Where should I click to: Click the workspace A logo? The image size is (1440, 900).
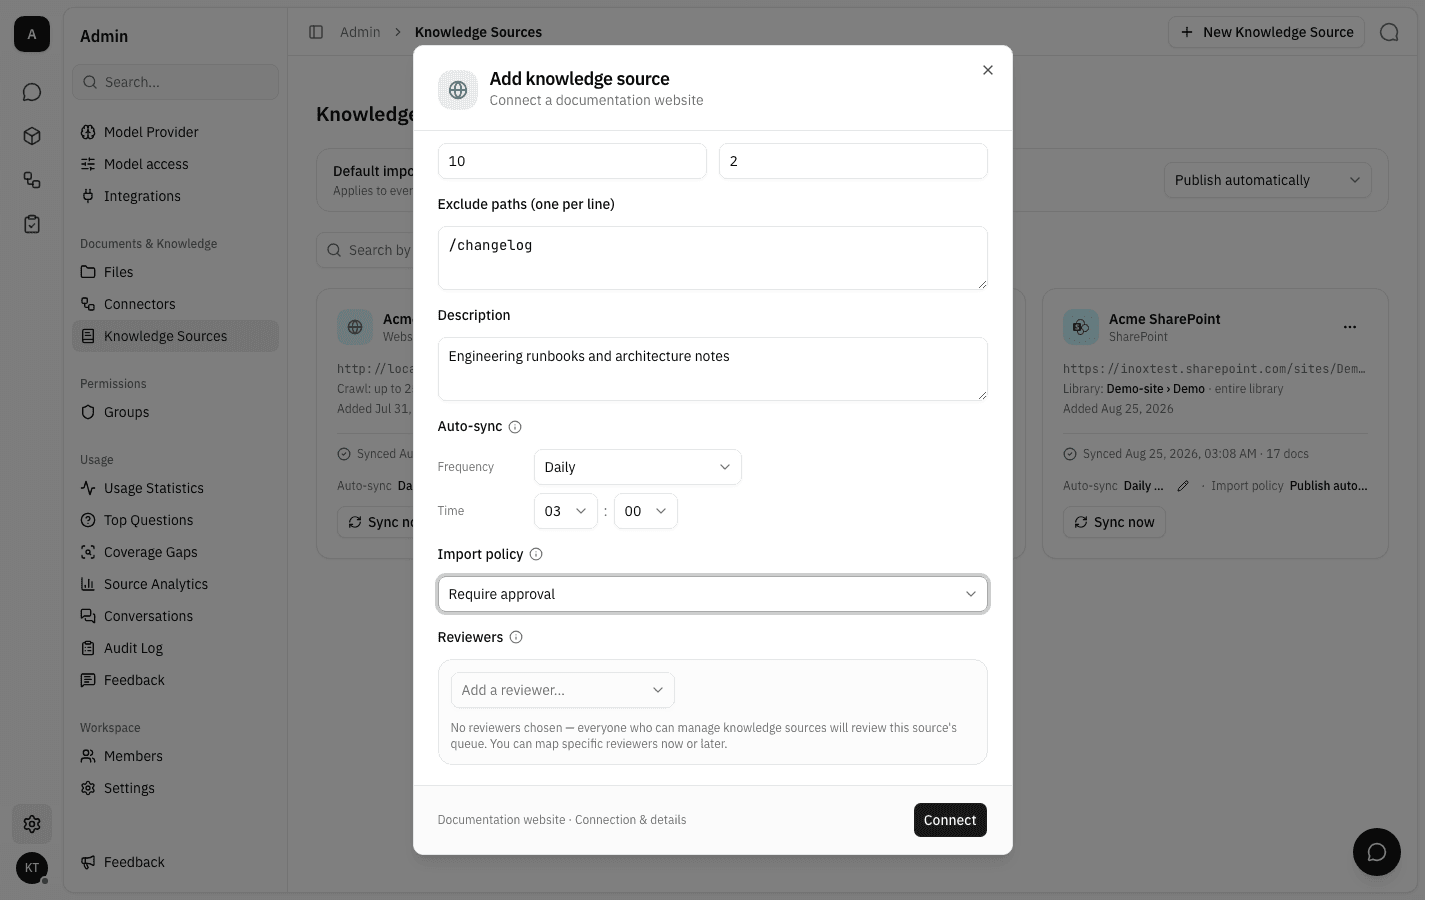point(32,34)
